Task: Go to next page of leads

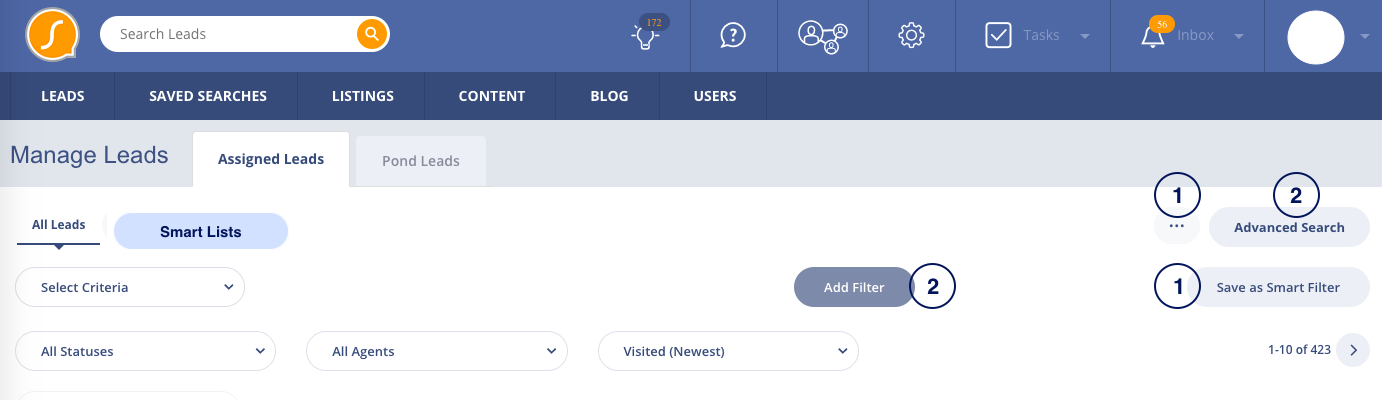Action: tap(1353, 350)
